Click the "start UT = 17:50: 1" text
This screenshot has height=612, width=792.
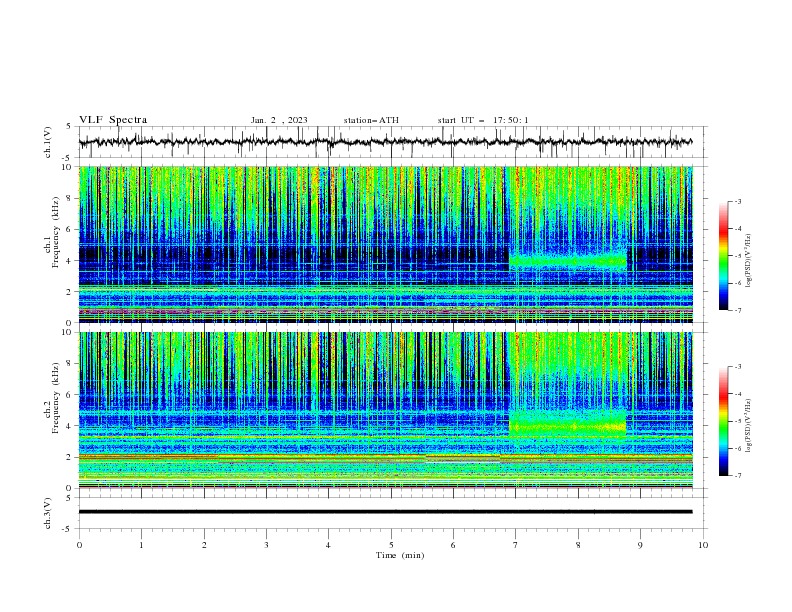tap(483, 120)
